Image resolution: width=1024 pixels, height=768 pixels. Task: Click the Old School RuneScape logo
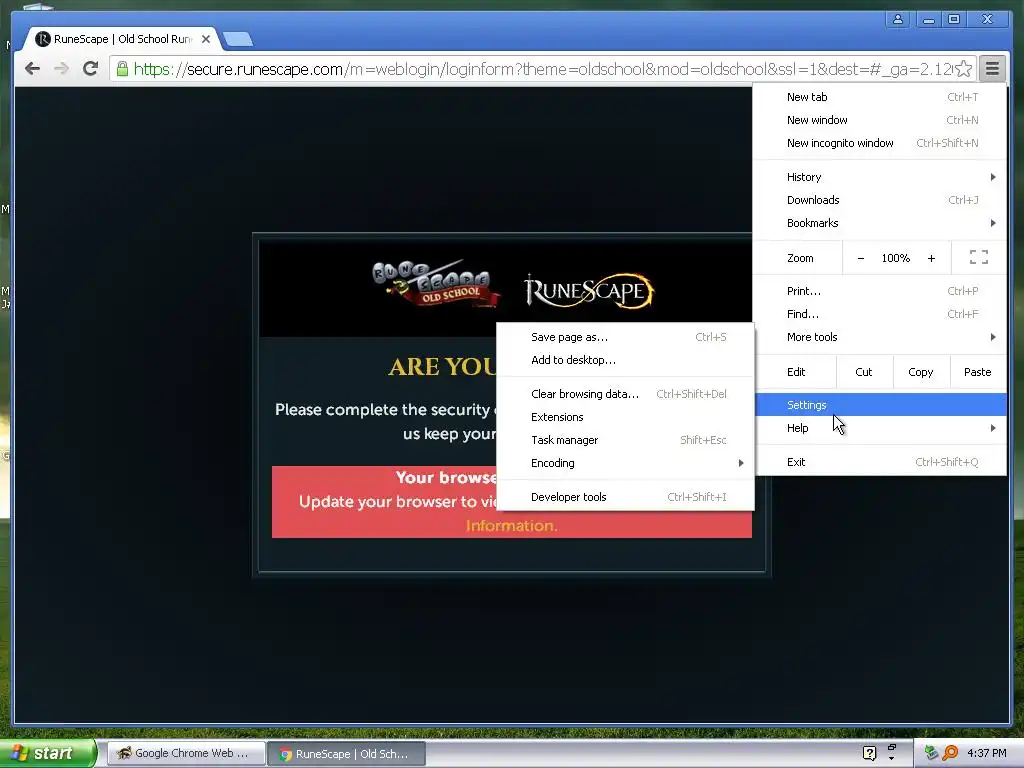(x=436, y=284)
